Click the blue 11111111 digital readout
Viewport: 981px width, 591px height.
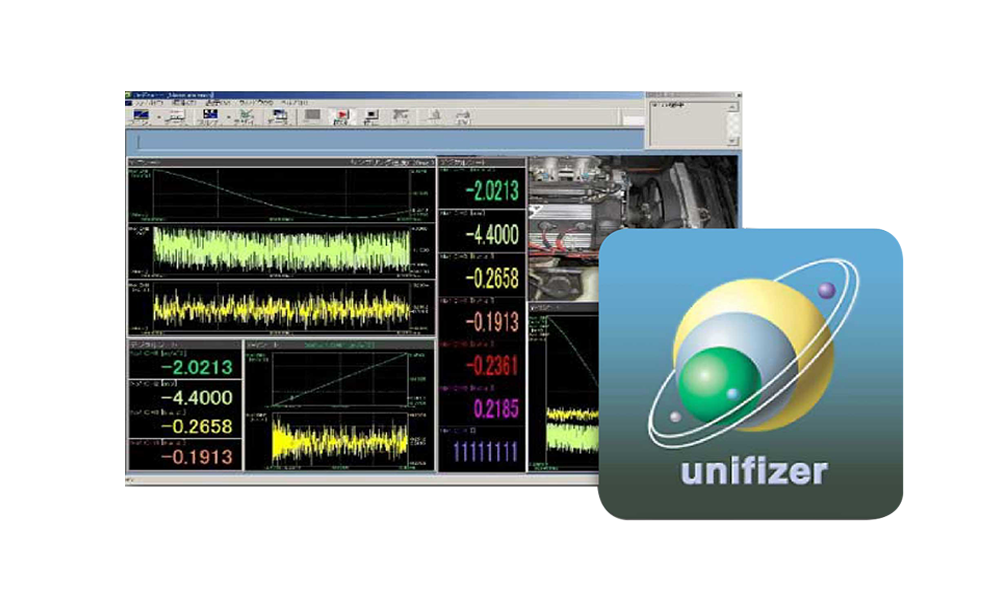tap(482, 450)
